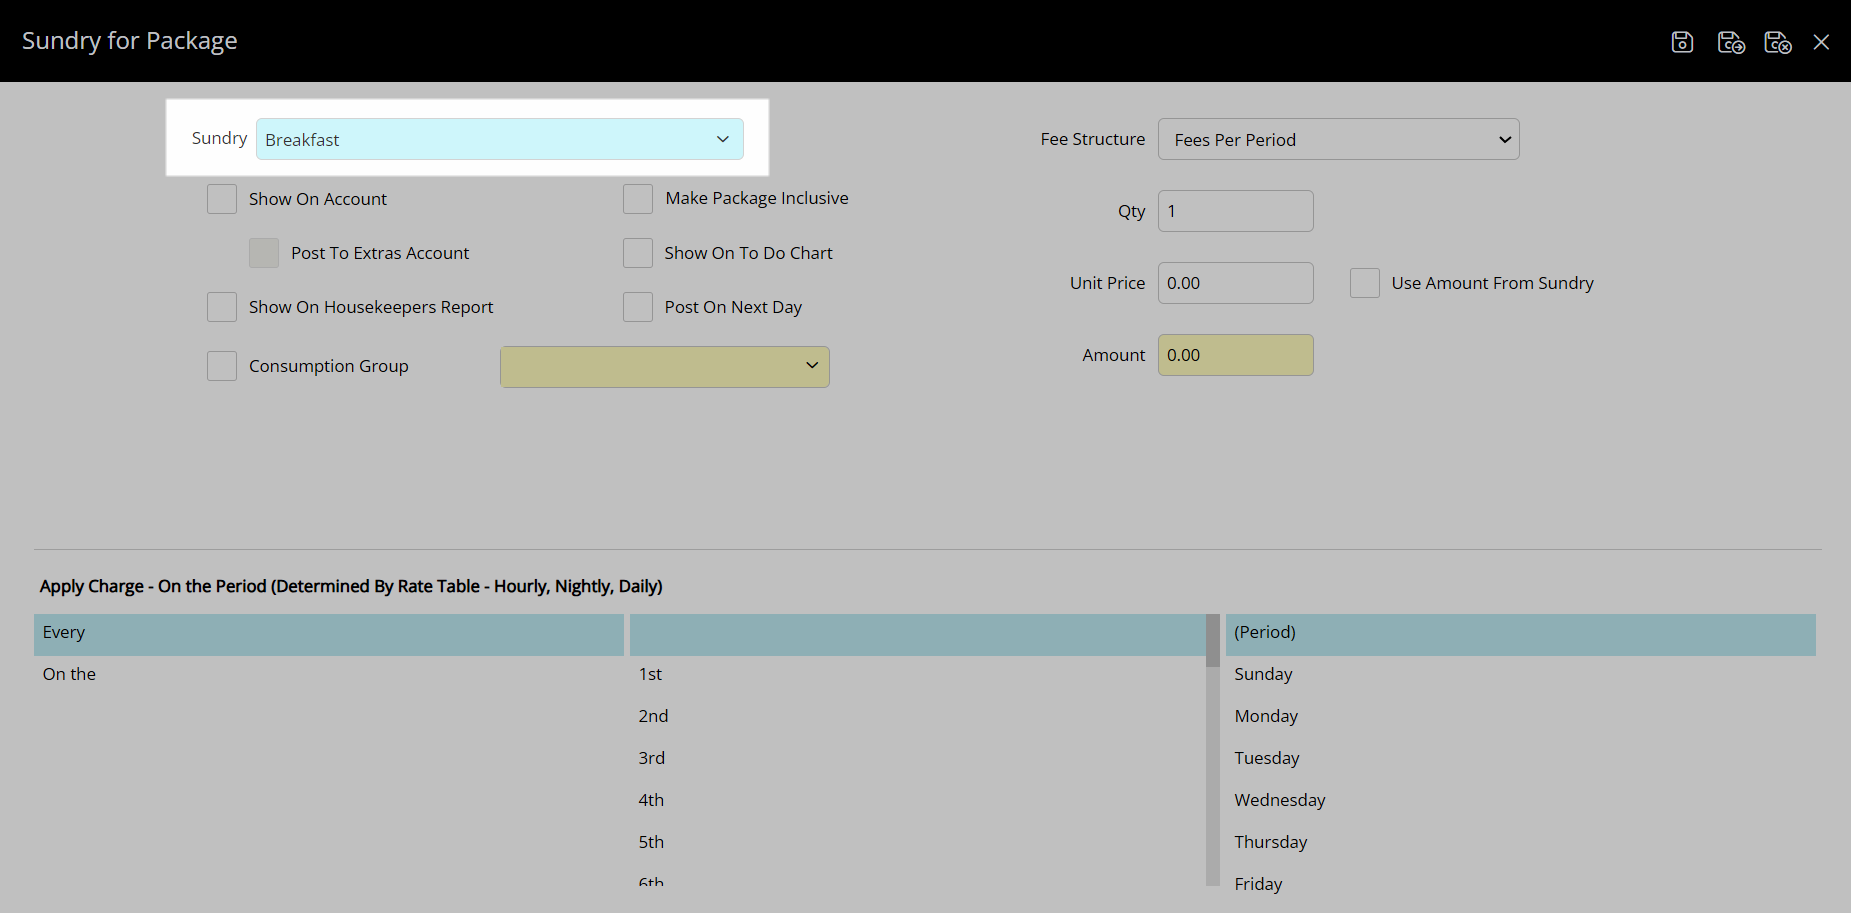The width and height of the screenshot is (1851, 913).
Task: Toggle the Consumption Group checkbox
Action: pyautogui.click(x=222, y=366)
